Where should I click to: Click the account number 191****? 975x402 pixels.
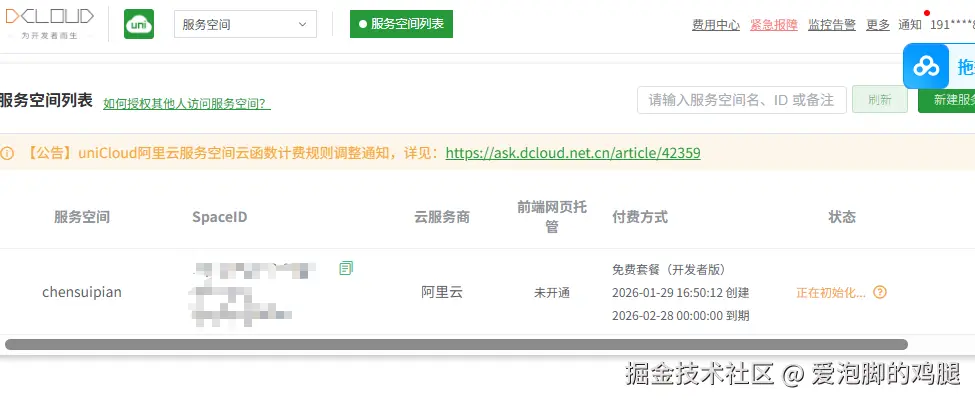click(953, 25)
